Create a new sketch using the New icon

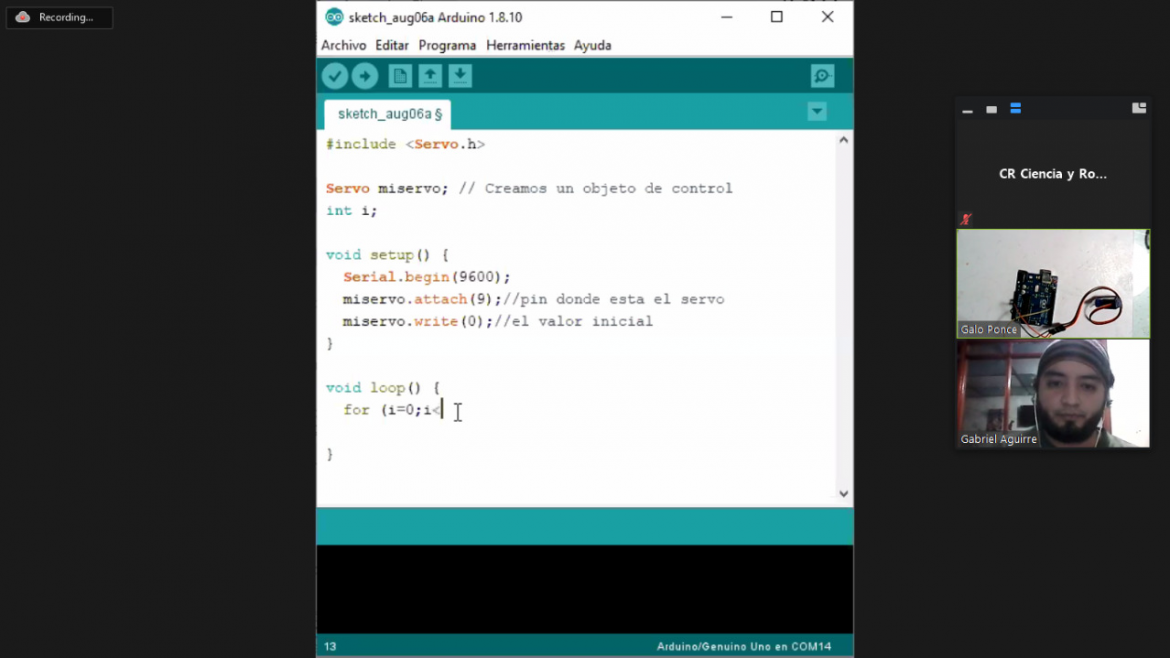(399, 75)
